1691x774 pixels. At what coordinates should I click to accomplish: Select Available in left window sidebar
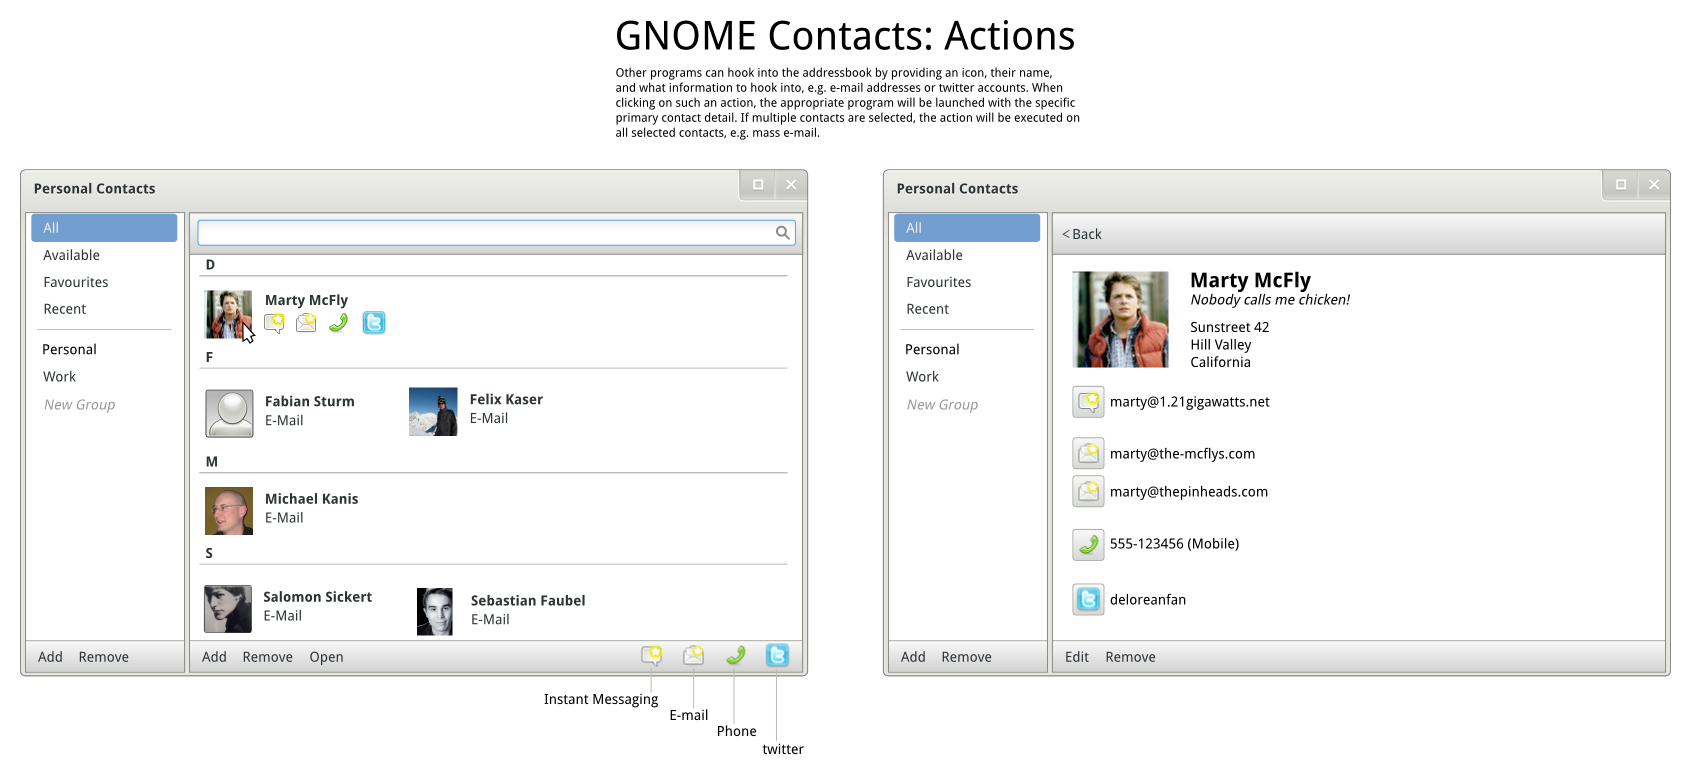click(71, 256)
